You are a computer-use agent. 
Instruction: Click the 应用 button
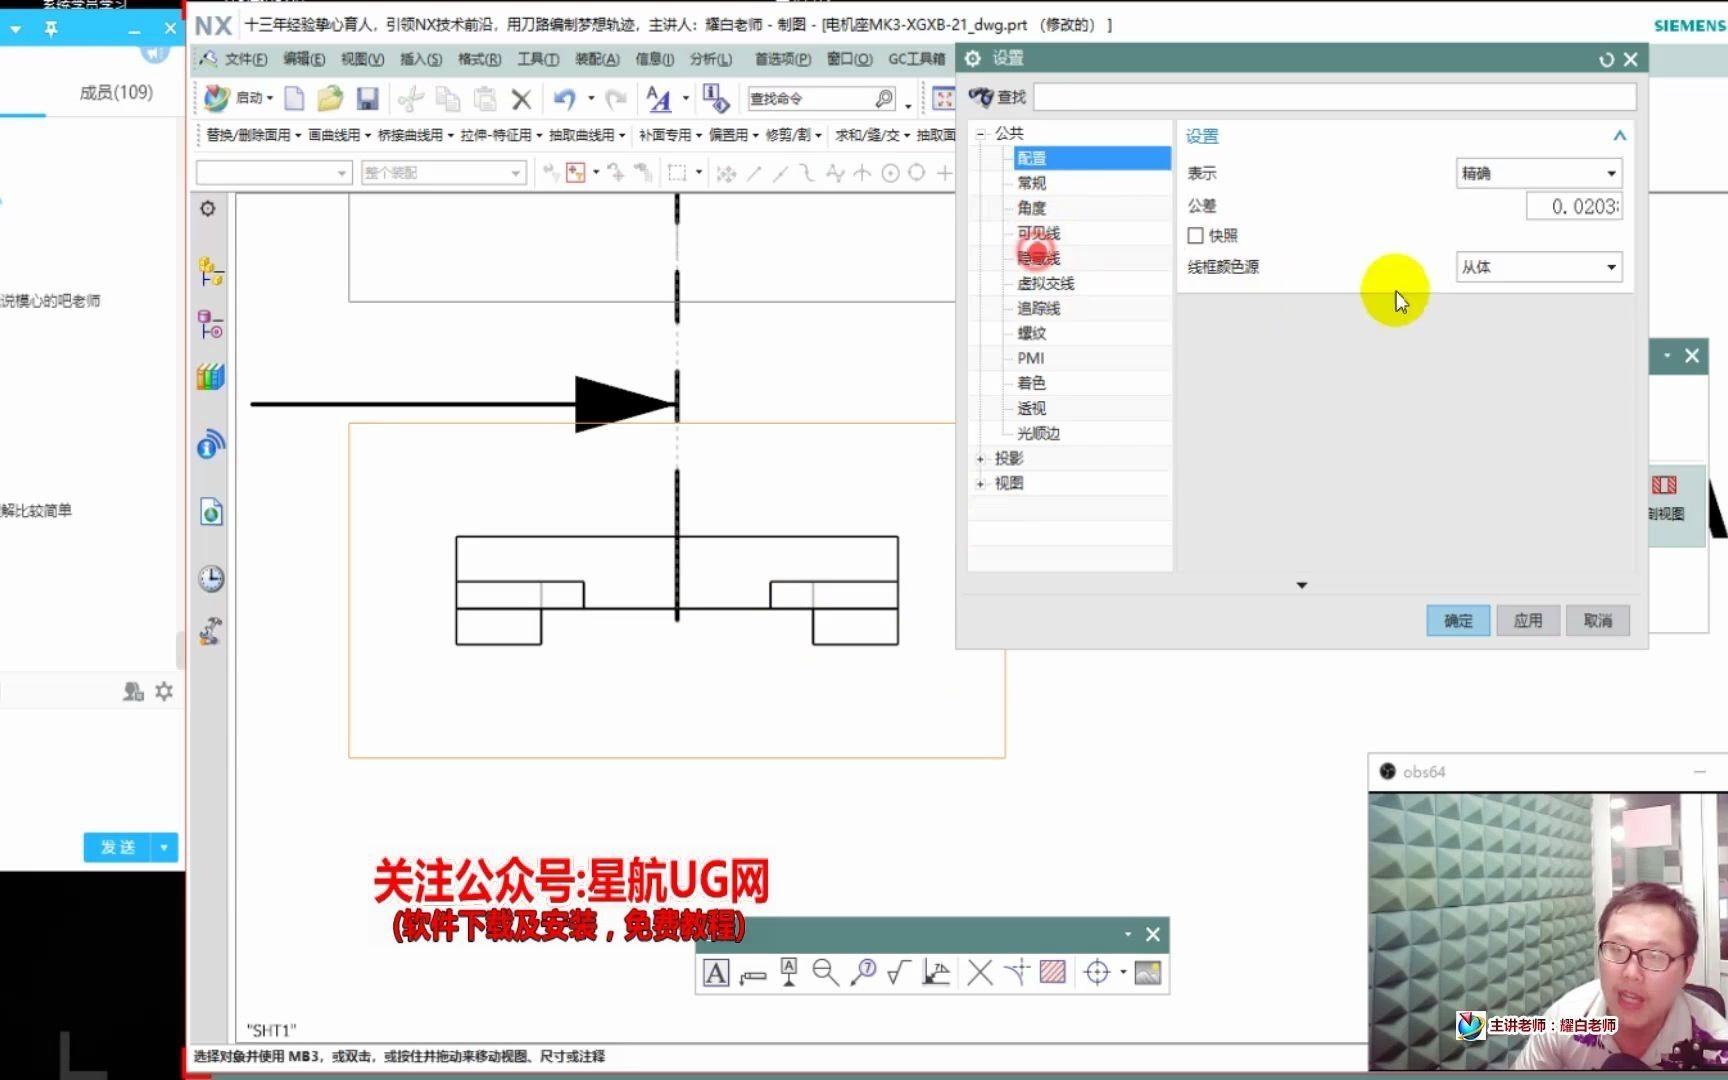tap(1528, 621)
